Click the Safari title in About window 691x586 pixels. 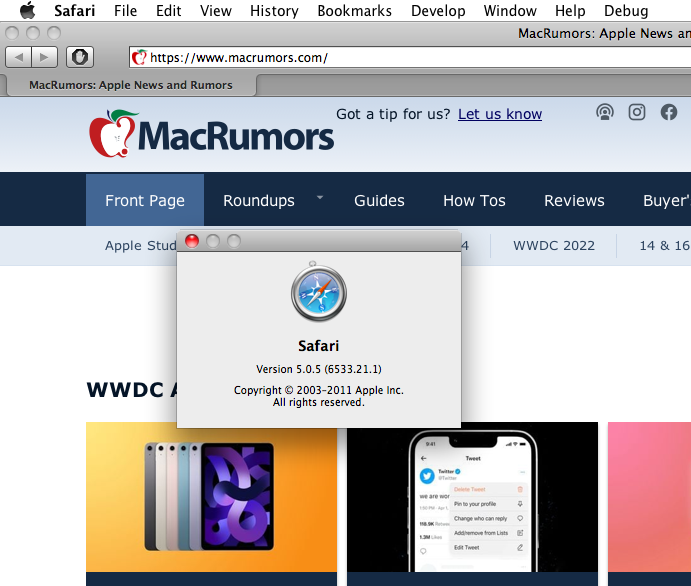click(x=319, y=346)
